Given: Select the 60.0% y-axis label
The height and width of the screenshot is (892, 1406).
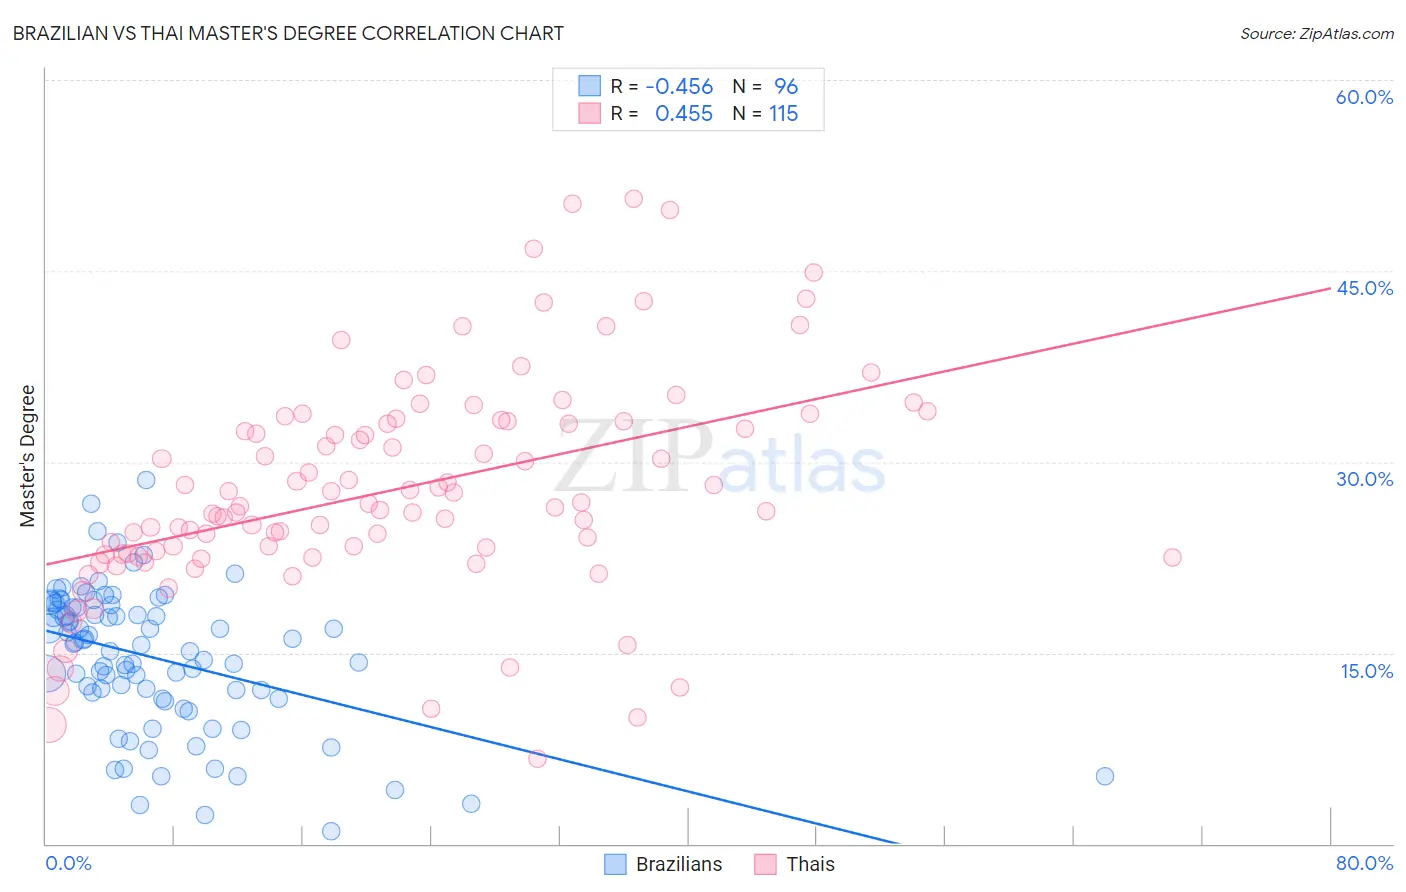Looking at the screenshot, I should click(x=1364, y=97).
